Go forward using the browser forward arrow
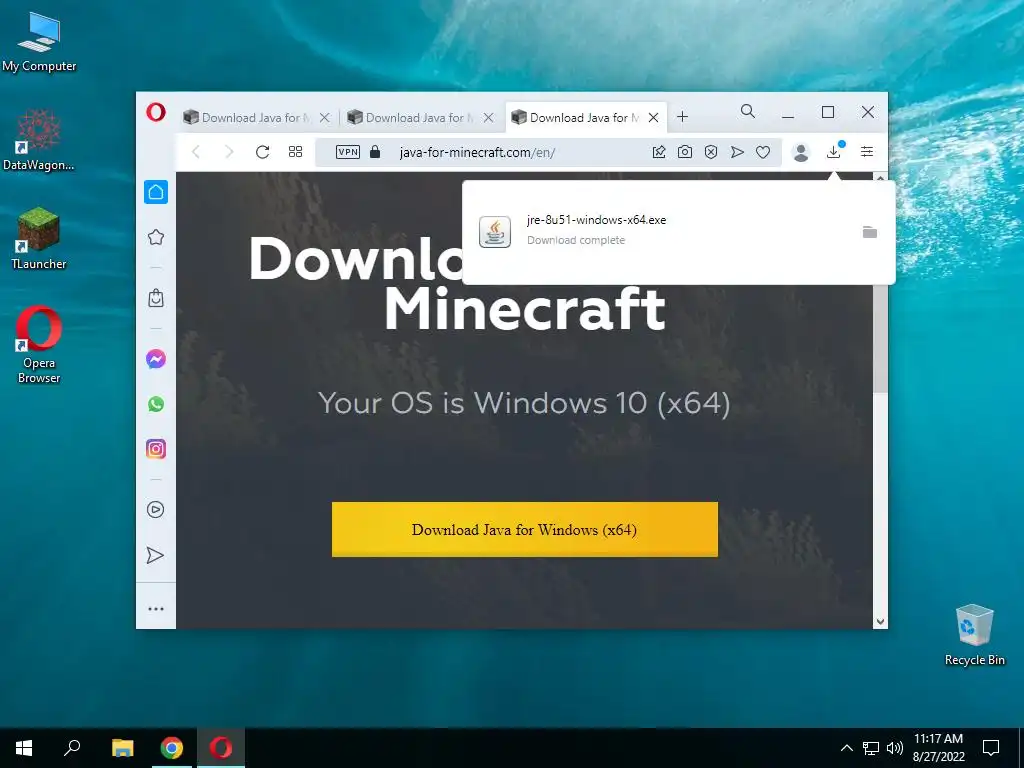 [x=229, y=152]
